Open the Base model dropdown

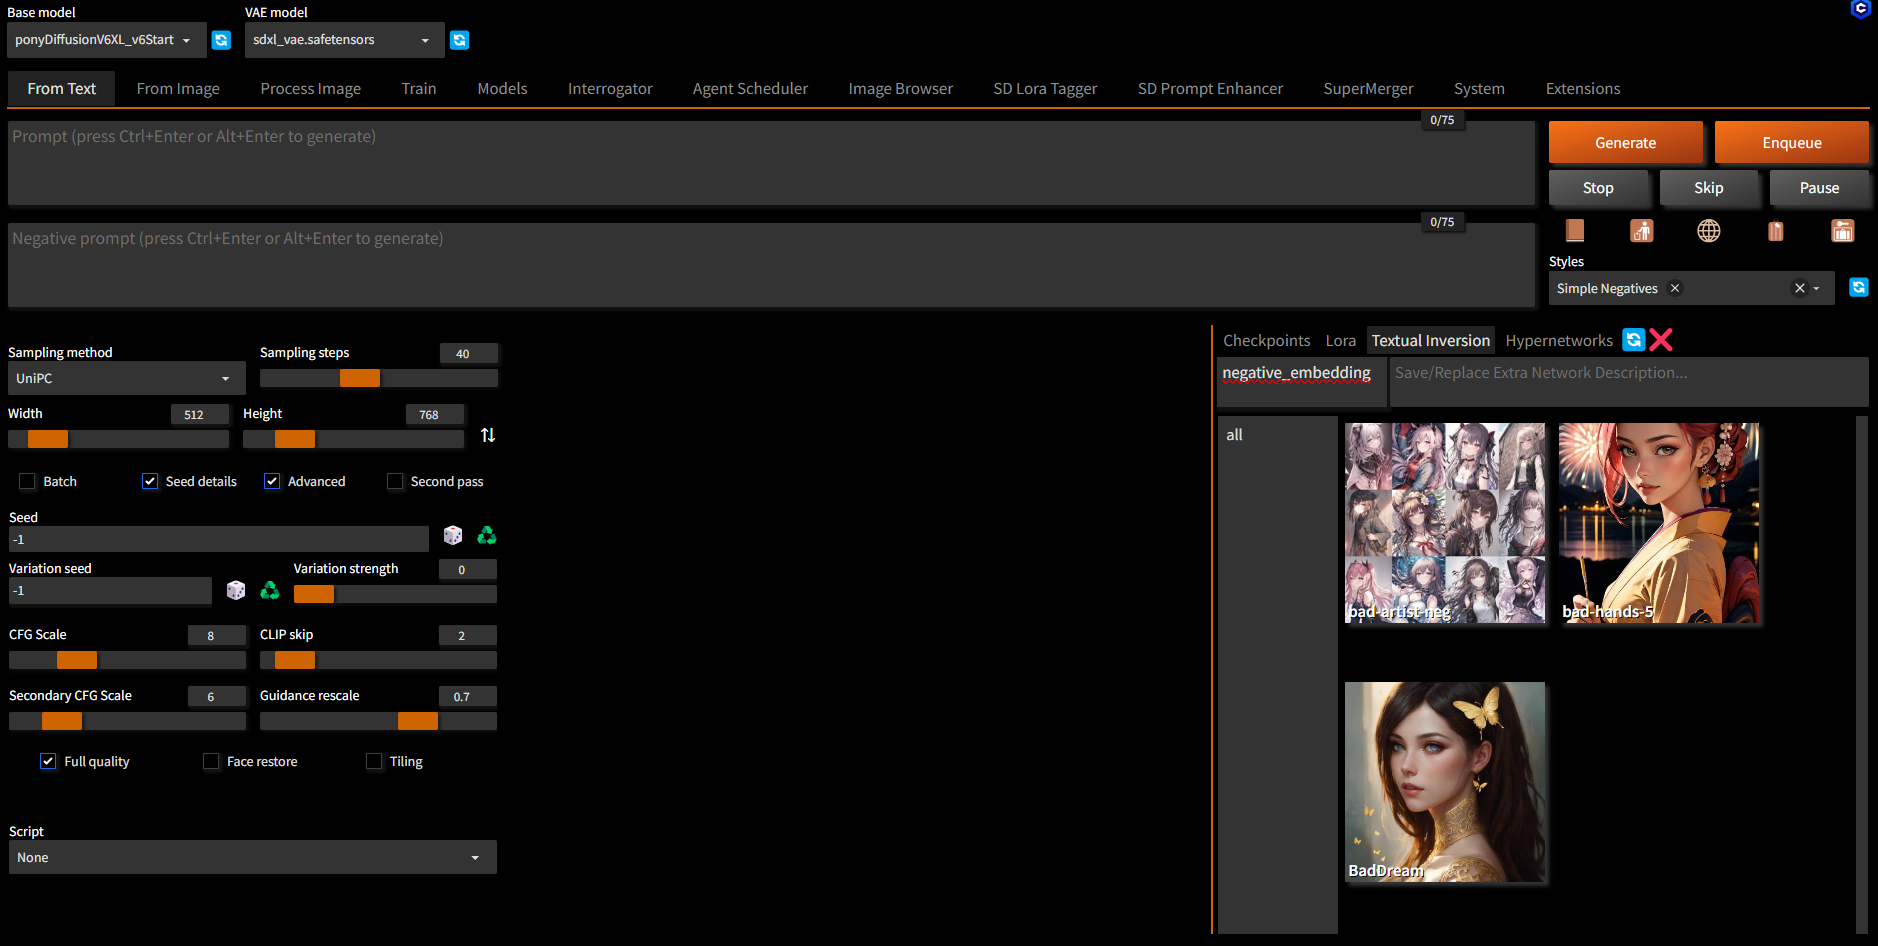click(106, 40)
